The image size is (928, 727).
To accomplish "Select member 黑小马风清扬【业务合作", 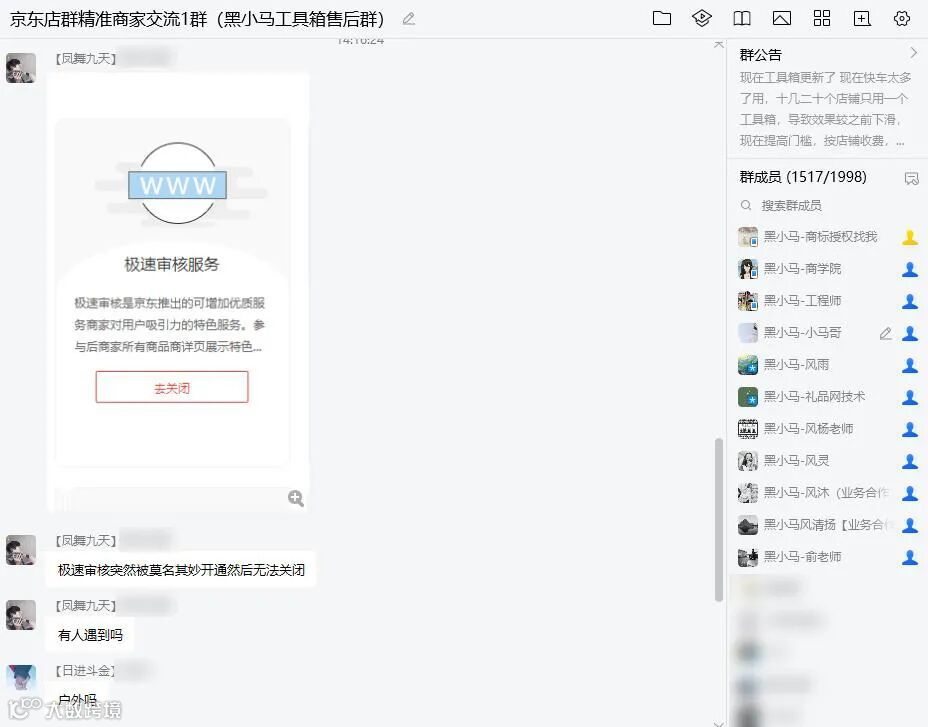I will (x=827, y=525).
